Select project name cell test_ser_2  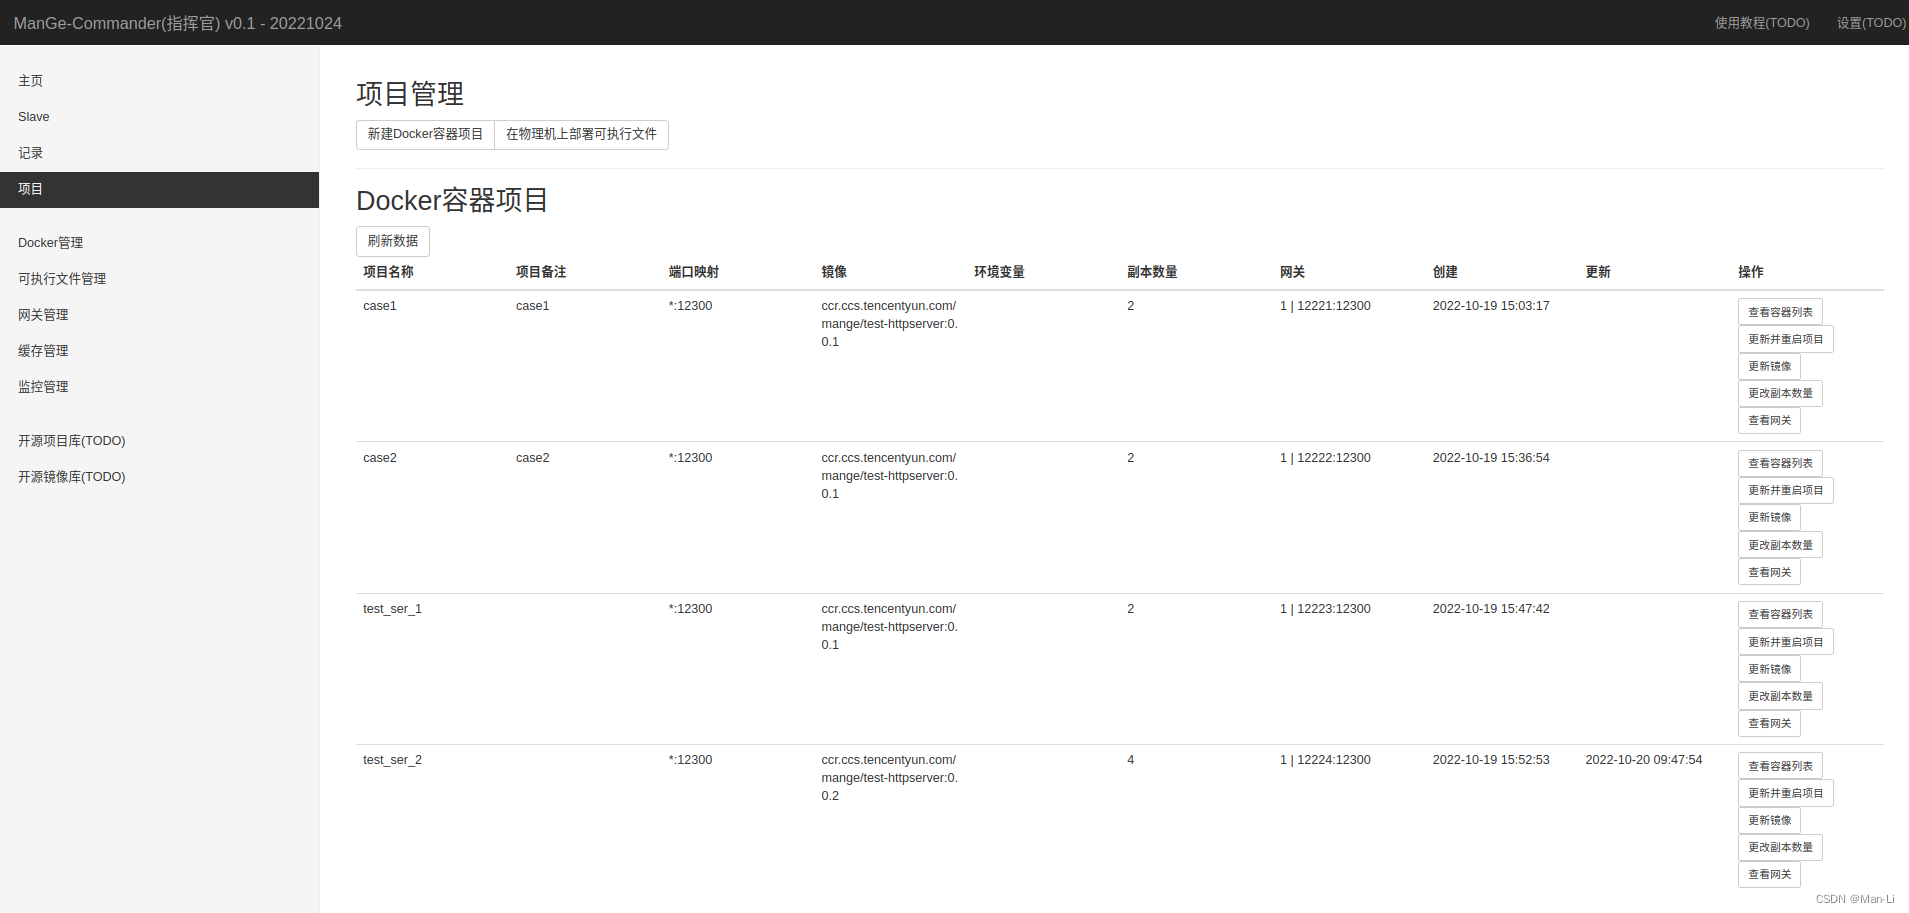tap(392, 760)
